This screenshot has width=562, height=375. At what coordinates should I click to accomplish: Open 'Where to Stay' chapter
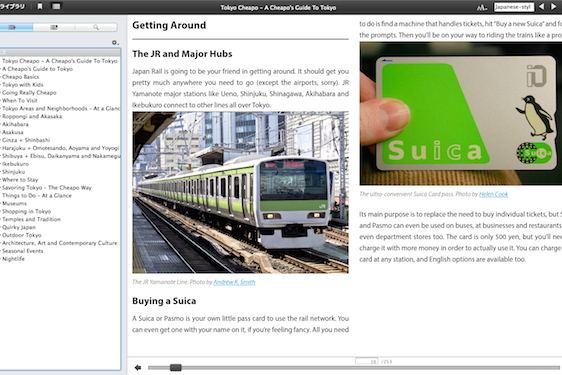tap(20, 180)
